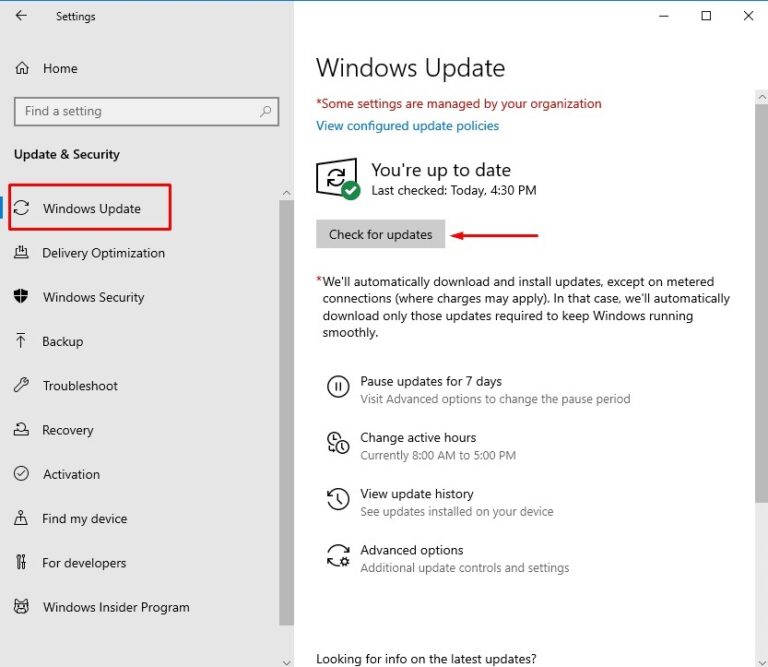Open View update history
Image resolution: width=768 pixels, height=667 pixels.
tap(417, 494)
